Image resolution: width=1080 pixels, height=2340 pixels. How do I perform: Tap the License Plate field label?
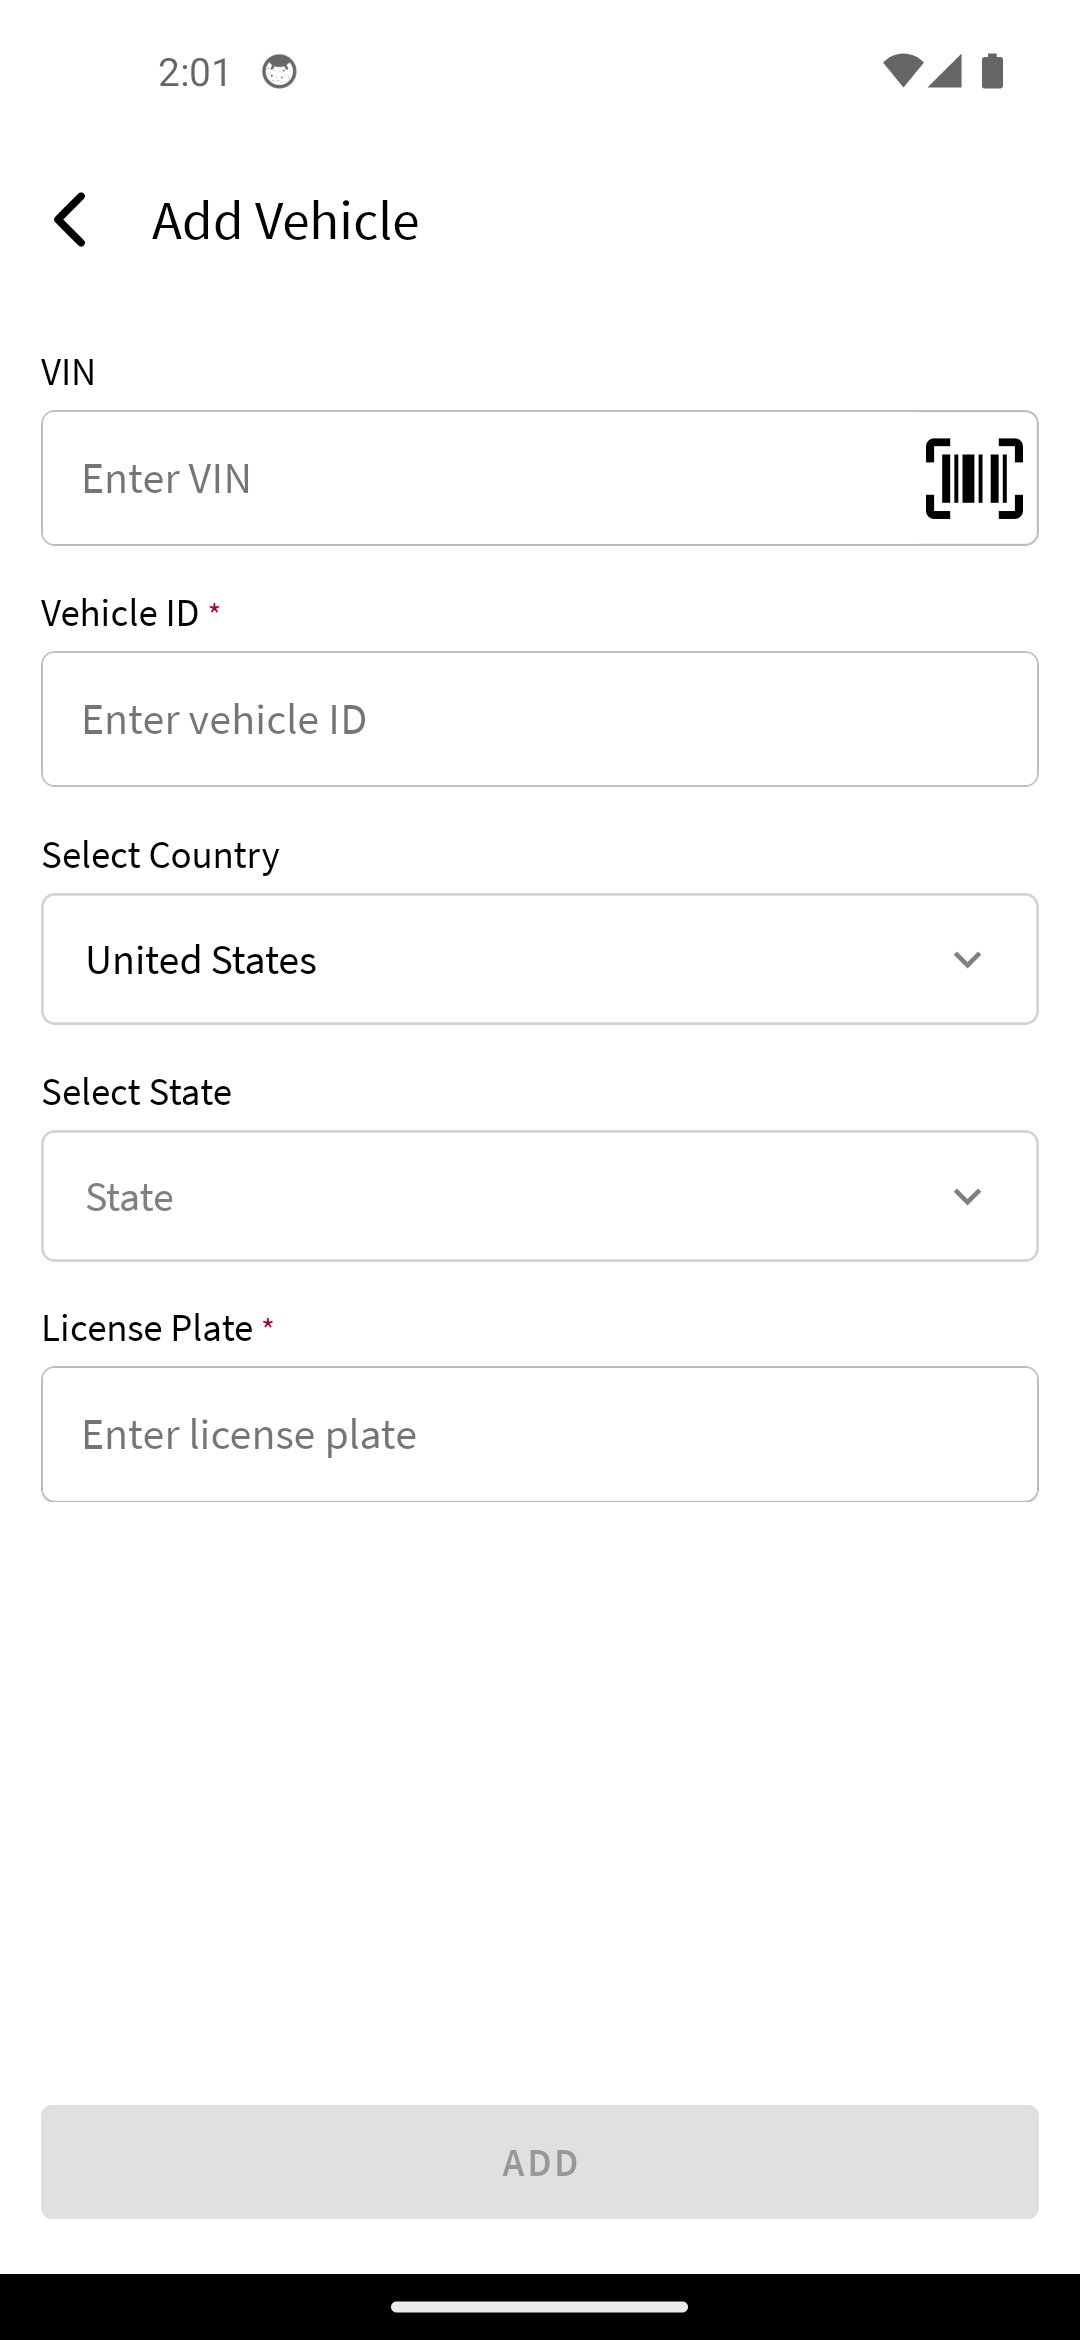coord(147,1329)
